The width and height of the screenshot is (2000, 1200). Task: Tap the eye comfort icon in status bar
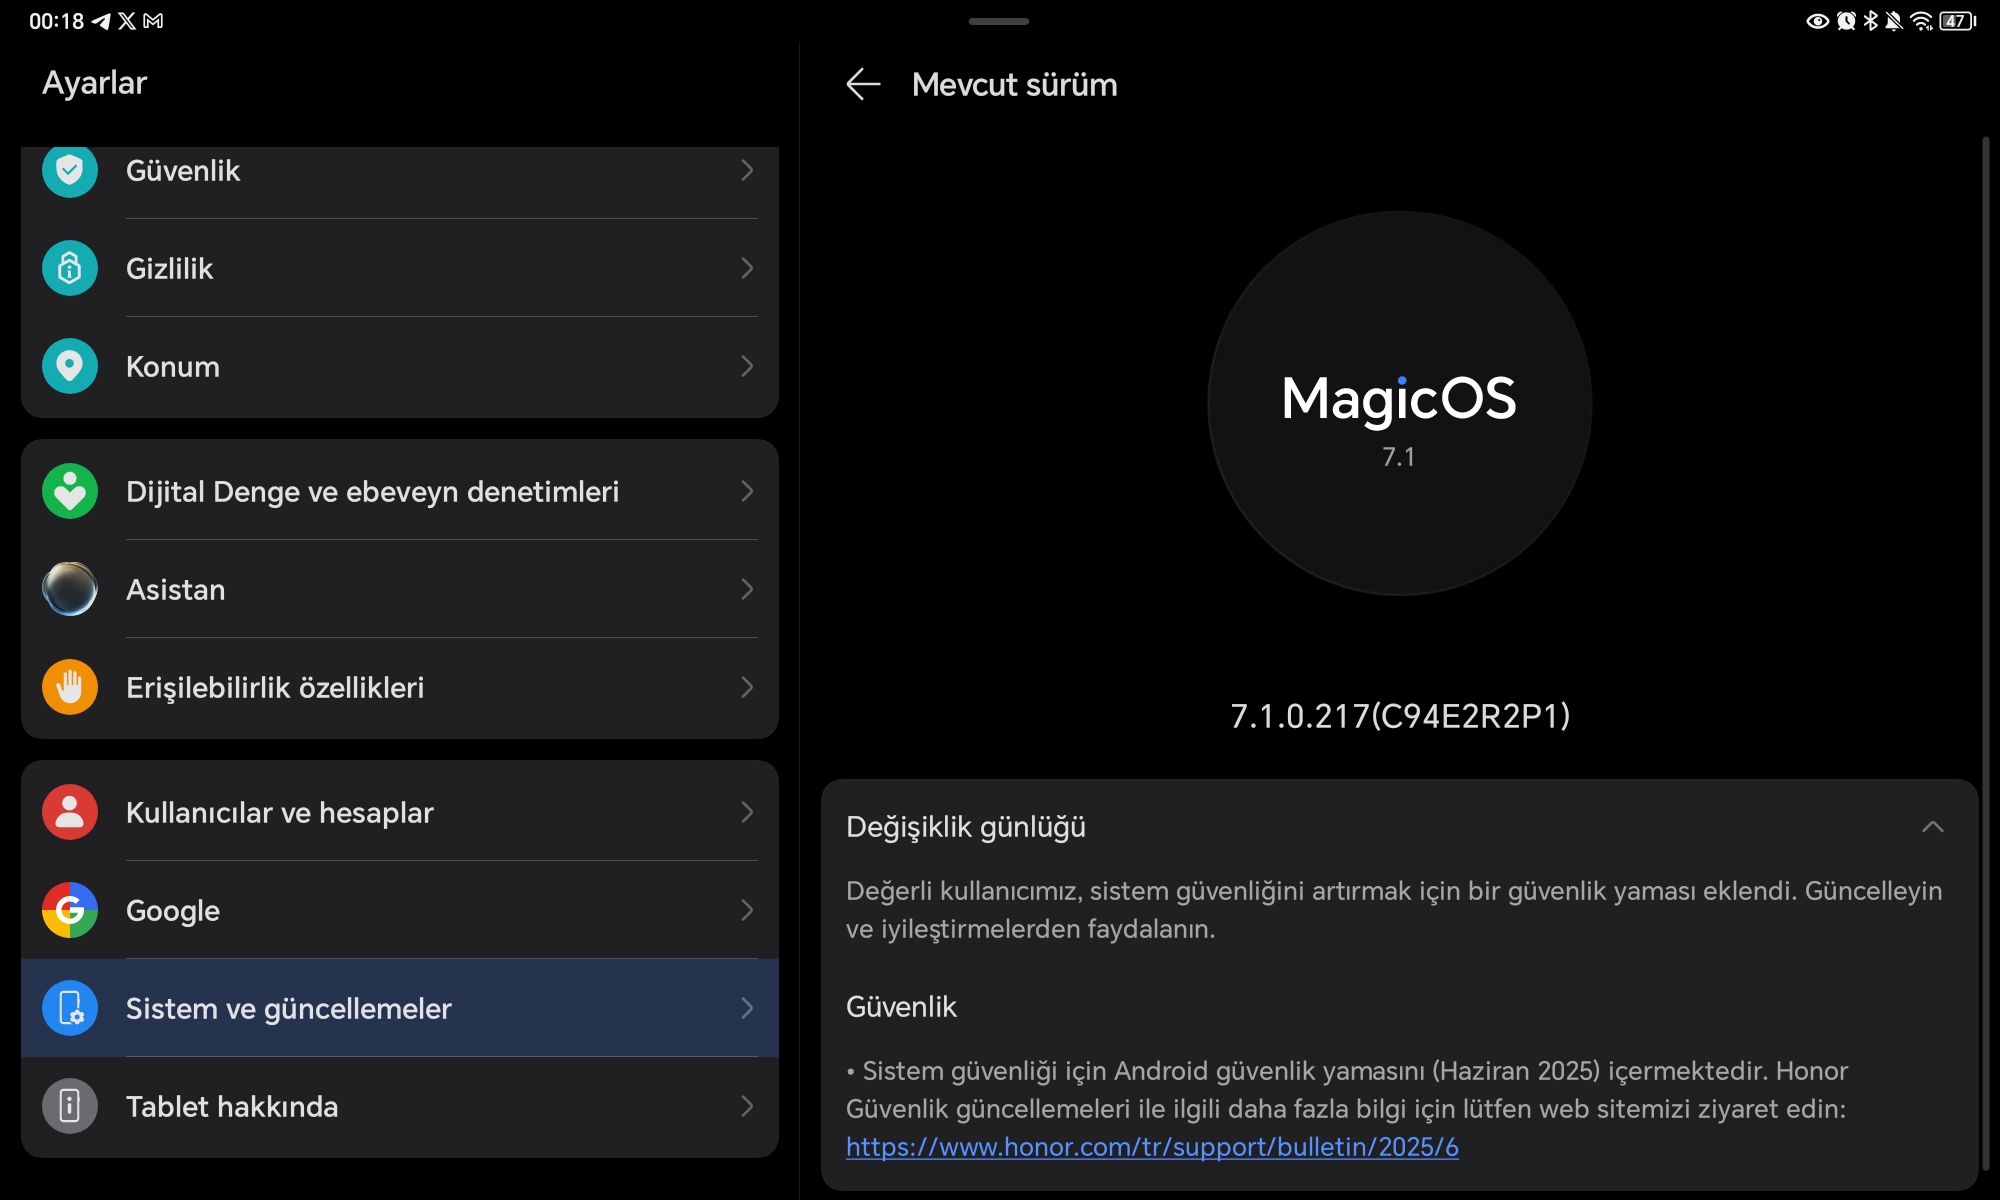[1818, 21]
